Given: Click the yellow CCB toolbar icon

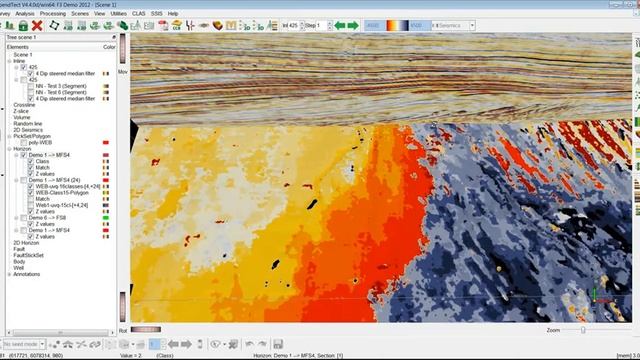Looking at the screenshot, I should (176, 26).
